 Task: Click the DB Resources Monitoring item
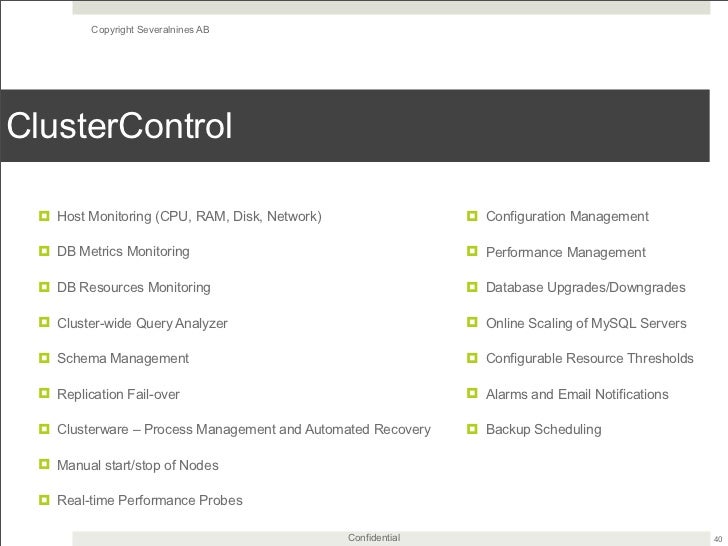coord(133,287)
